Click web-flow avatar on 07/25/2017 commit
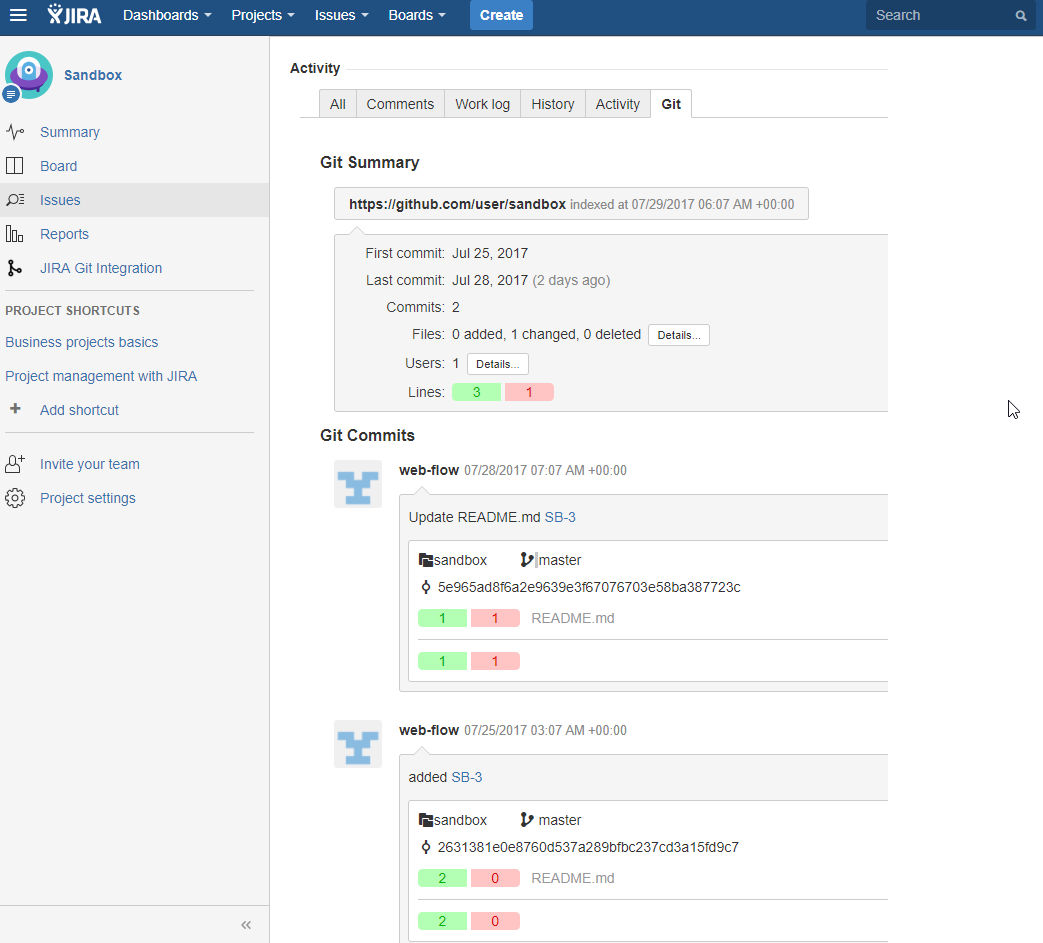Image resolution: width=1043 pixels, height=943 pixels. pyautogui.click(x=358, y=744)
